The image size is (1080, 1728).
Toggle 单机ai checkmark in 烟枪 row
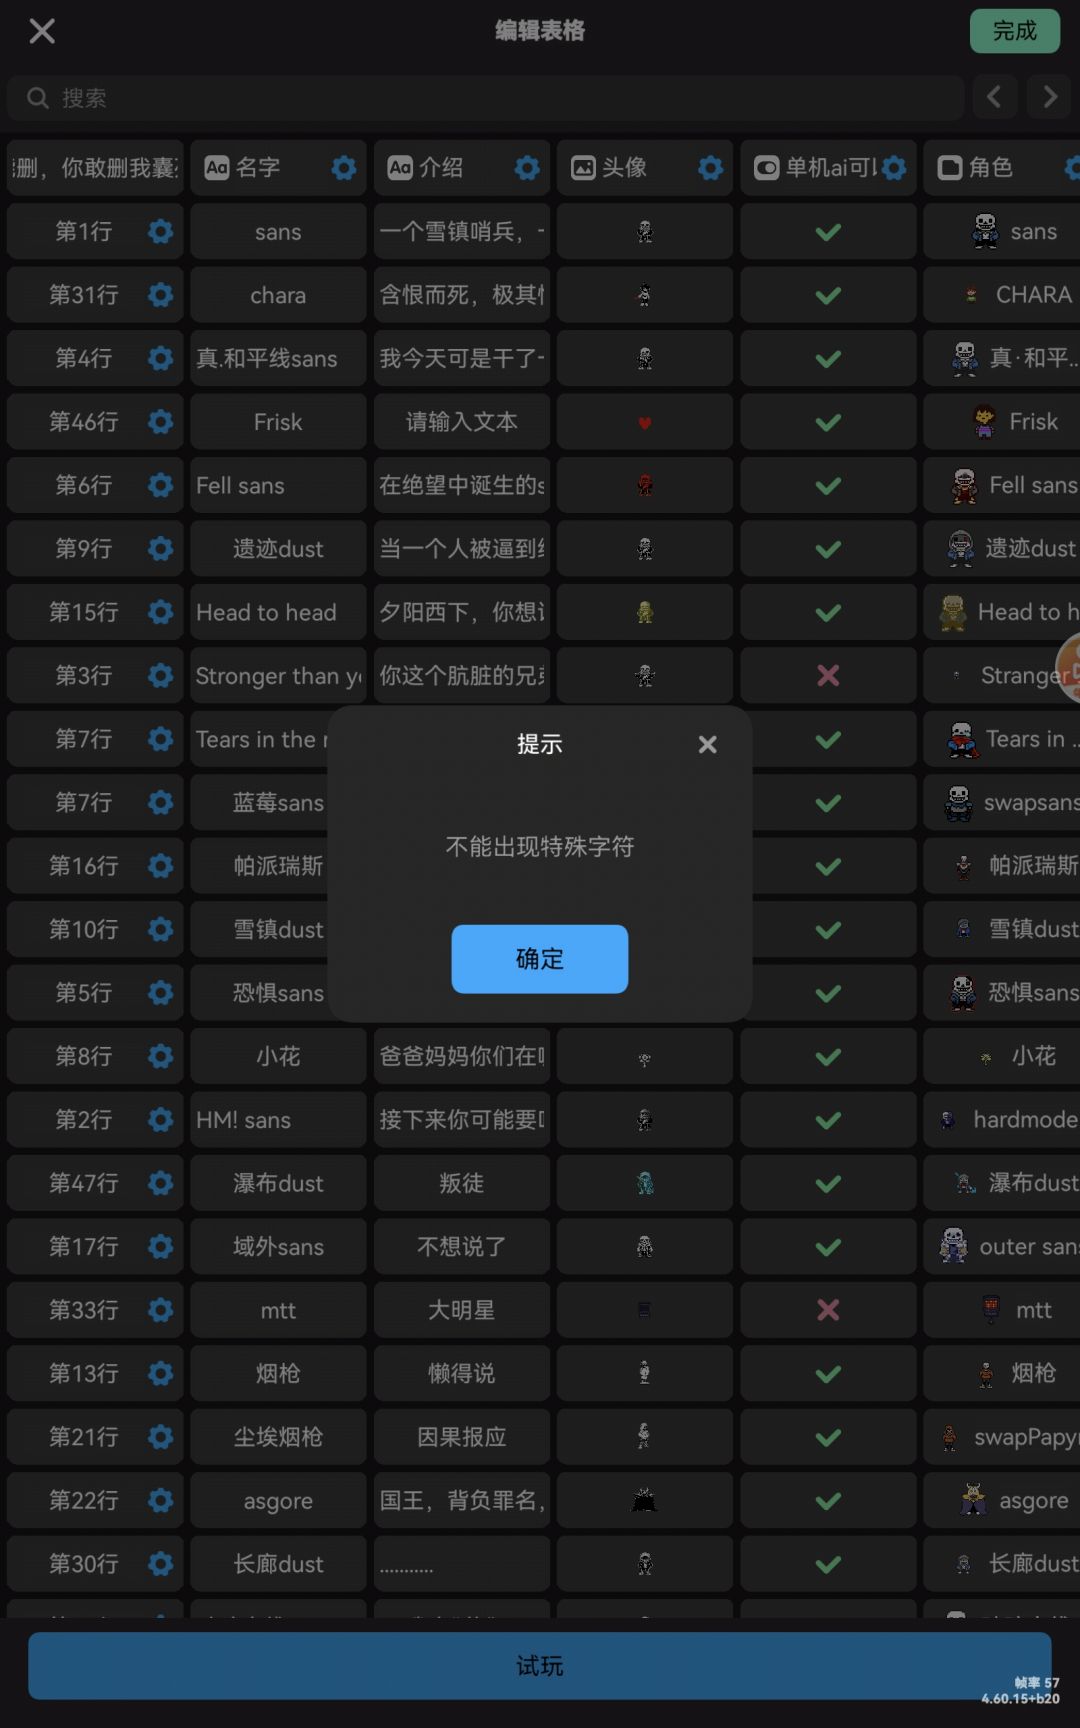(x=828, y=1374)
